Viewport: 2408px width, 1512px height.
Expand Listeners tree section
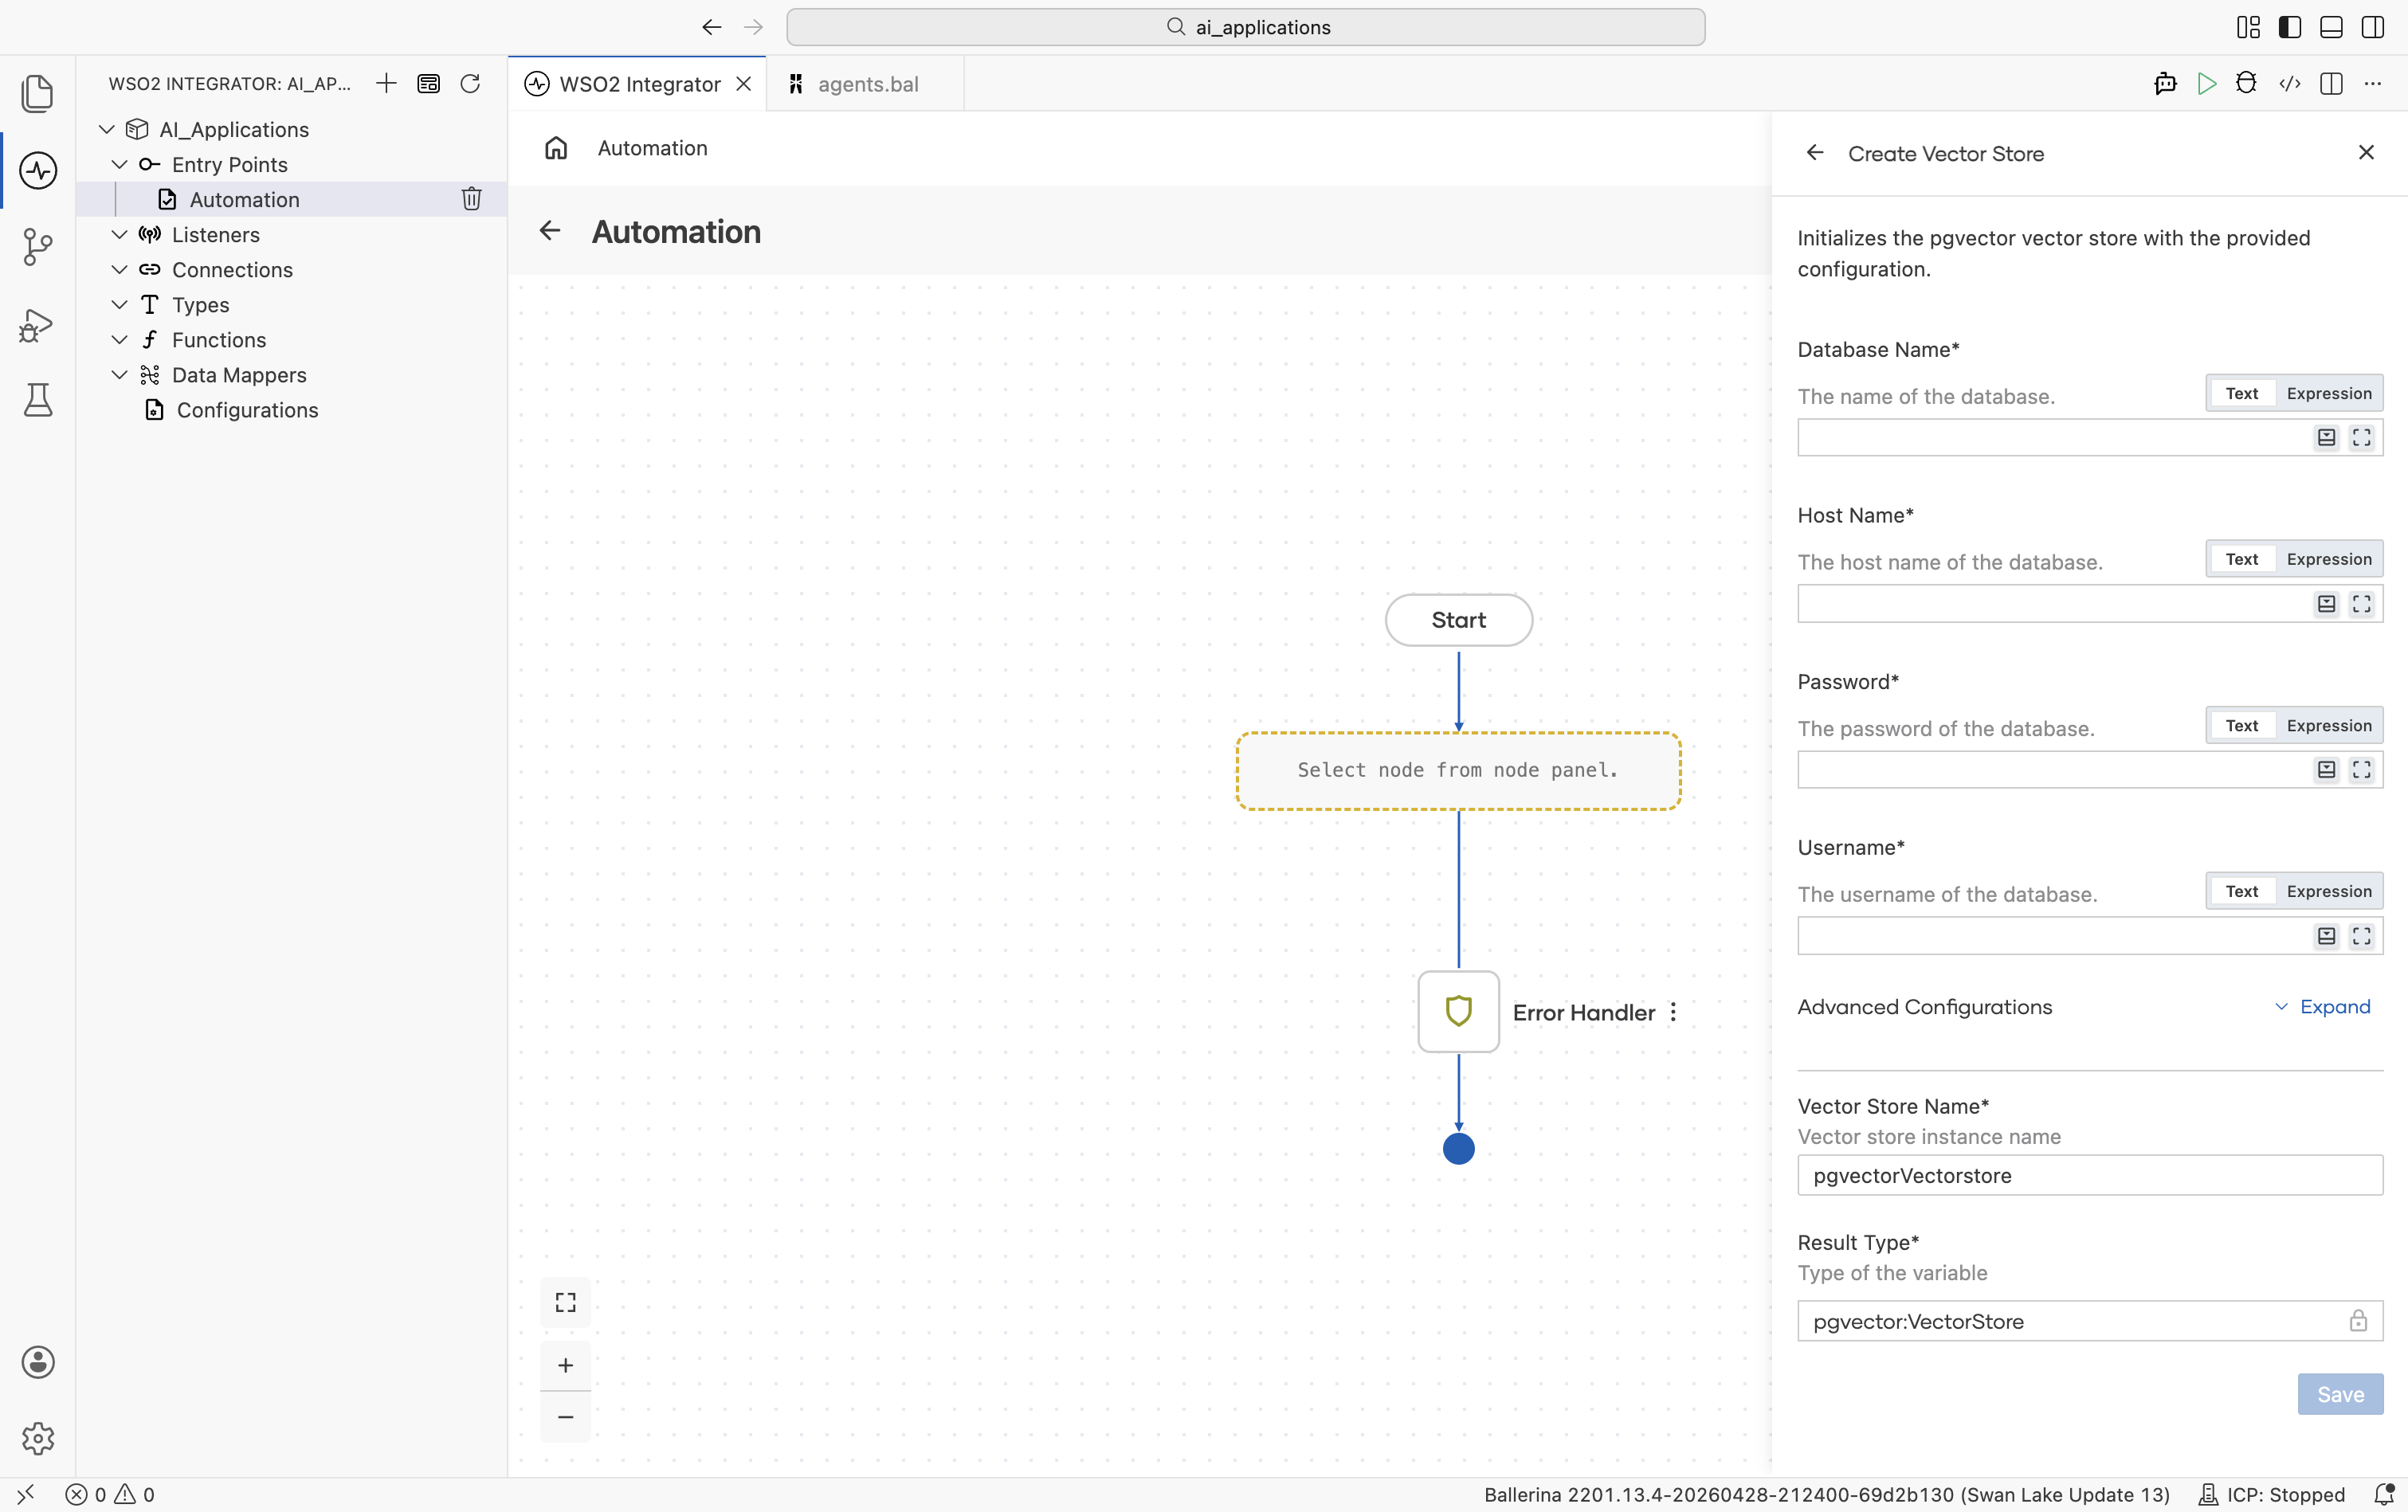coord(119,234)
